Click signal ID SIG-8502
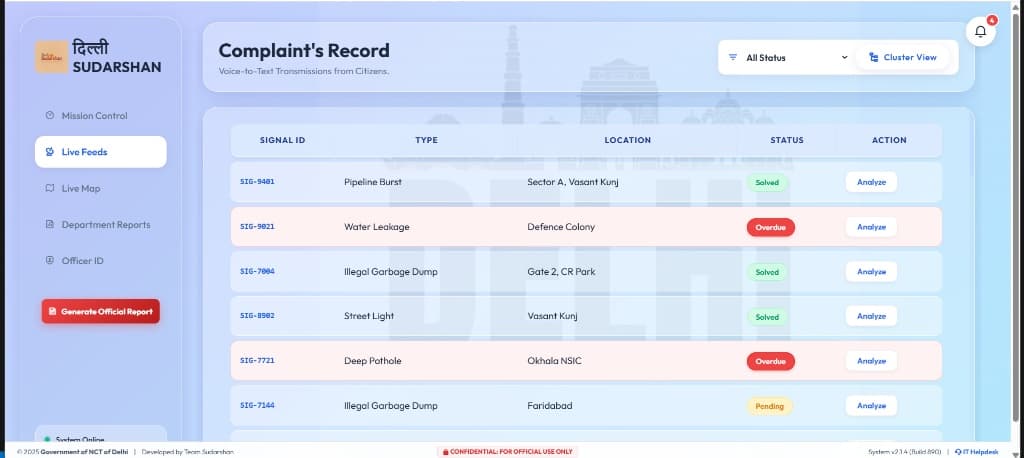 click(257, 316)
